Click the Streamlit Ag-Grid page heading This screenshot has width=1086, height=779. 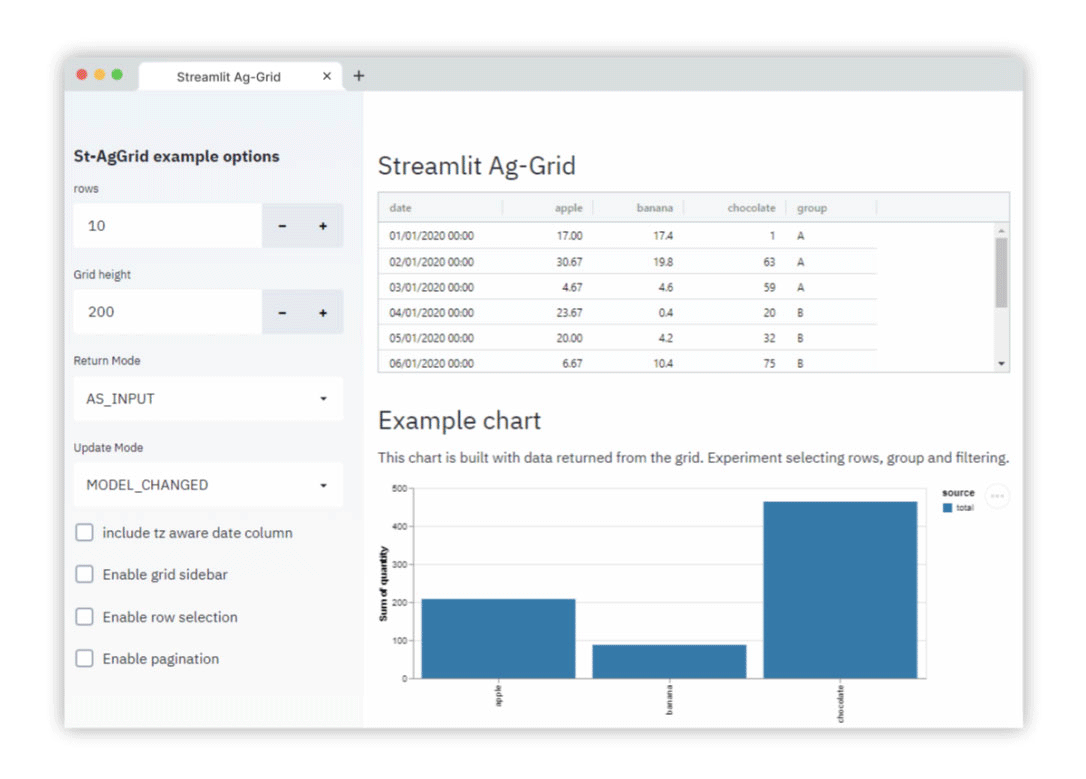[477, 166]
